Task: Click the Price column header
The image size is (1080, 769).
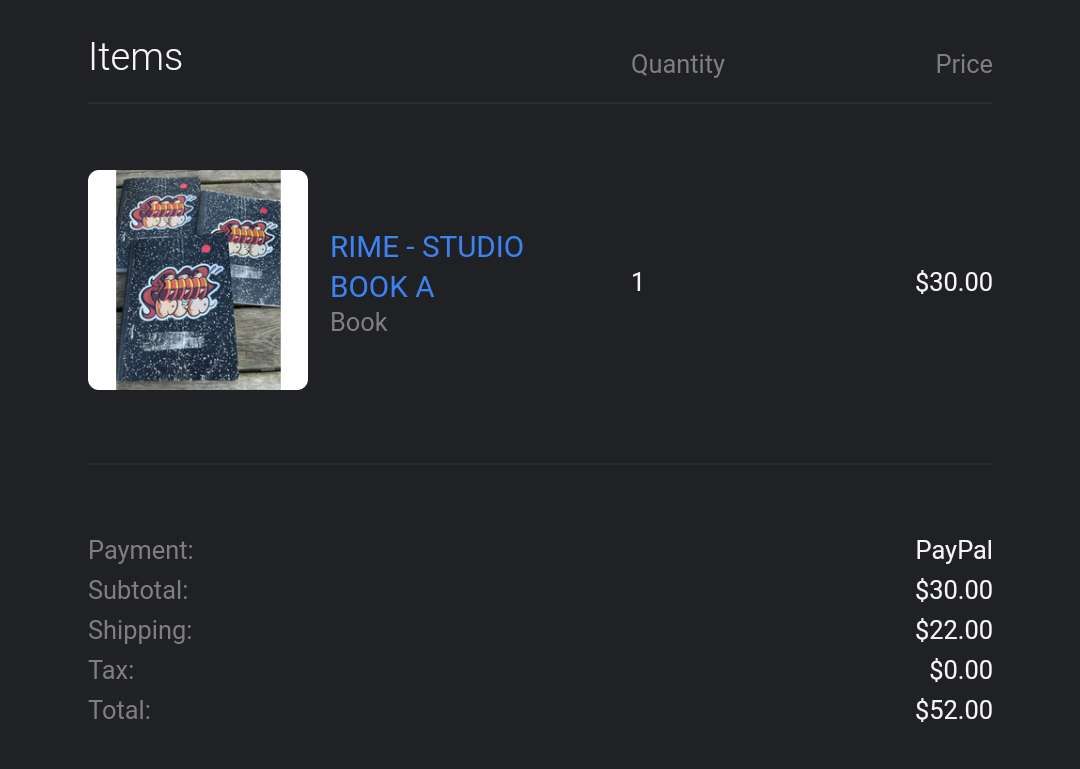Action: (963, 64)
